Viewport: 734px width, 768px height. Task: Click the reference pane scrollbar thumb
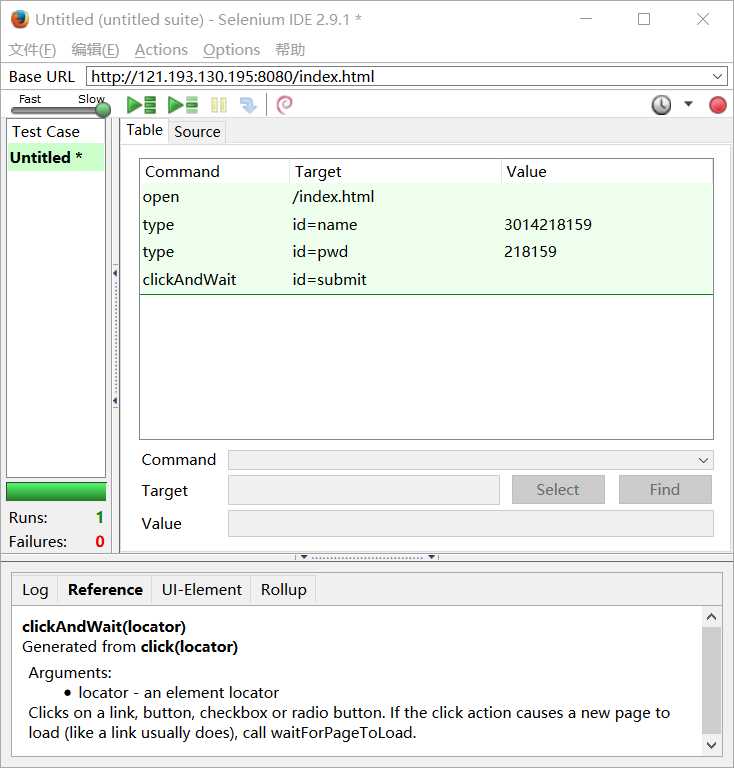pos(711,681)
